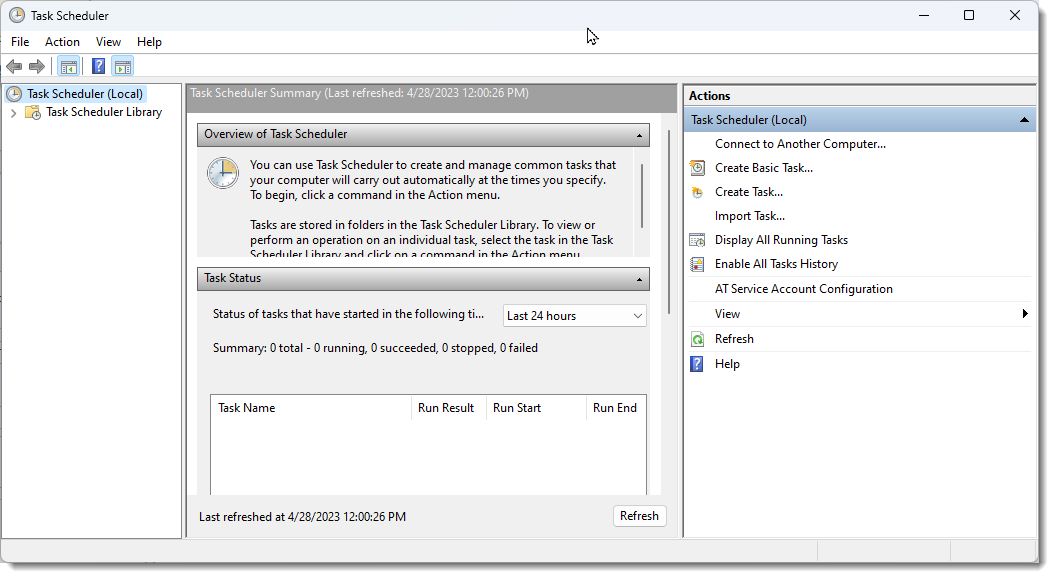Click the Back arrow in the toolbar

[x=14, y=67]
